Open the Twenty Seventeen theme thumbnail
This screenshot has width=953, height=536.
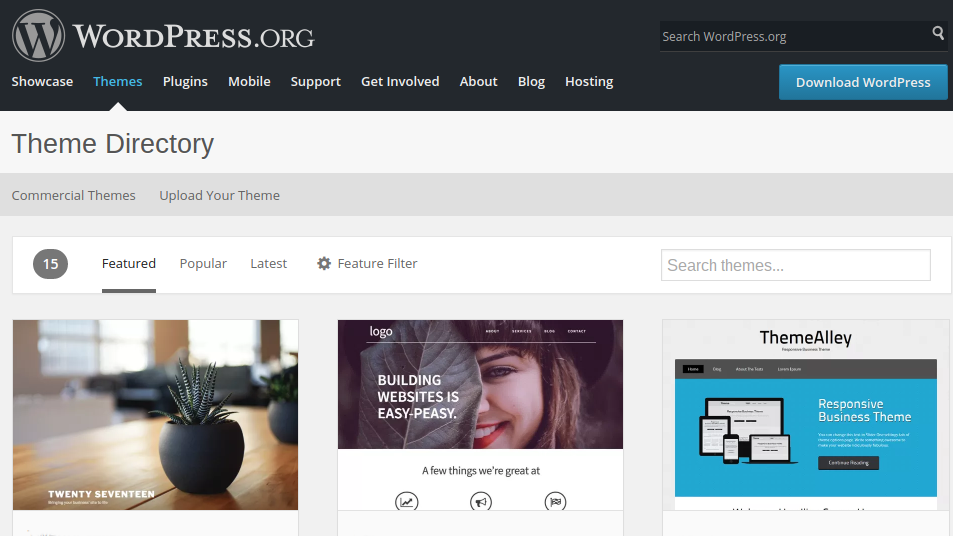pyautogui.click(x=156, y=415)
